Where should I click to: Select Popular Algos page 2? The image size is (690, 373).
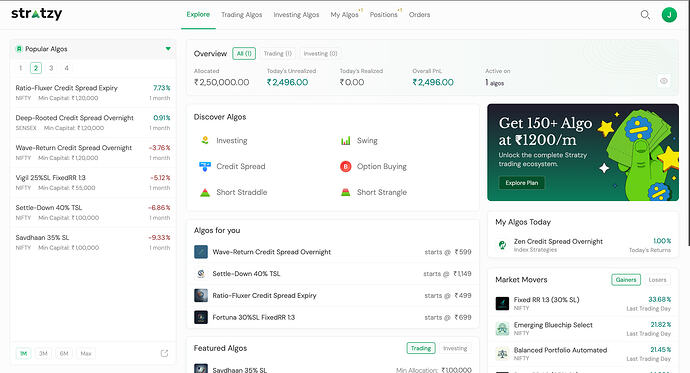click(36, 68)
